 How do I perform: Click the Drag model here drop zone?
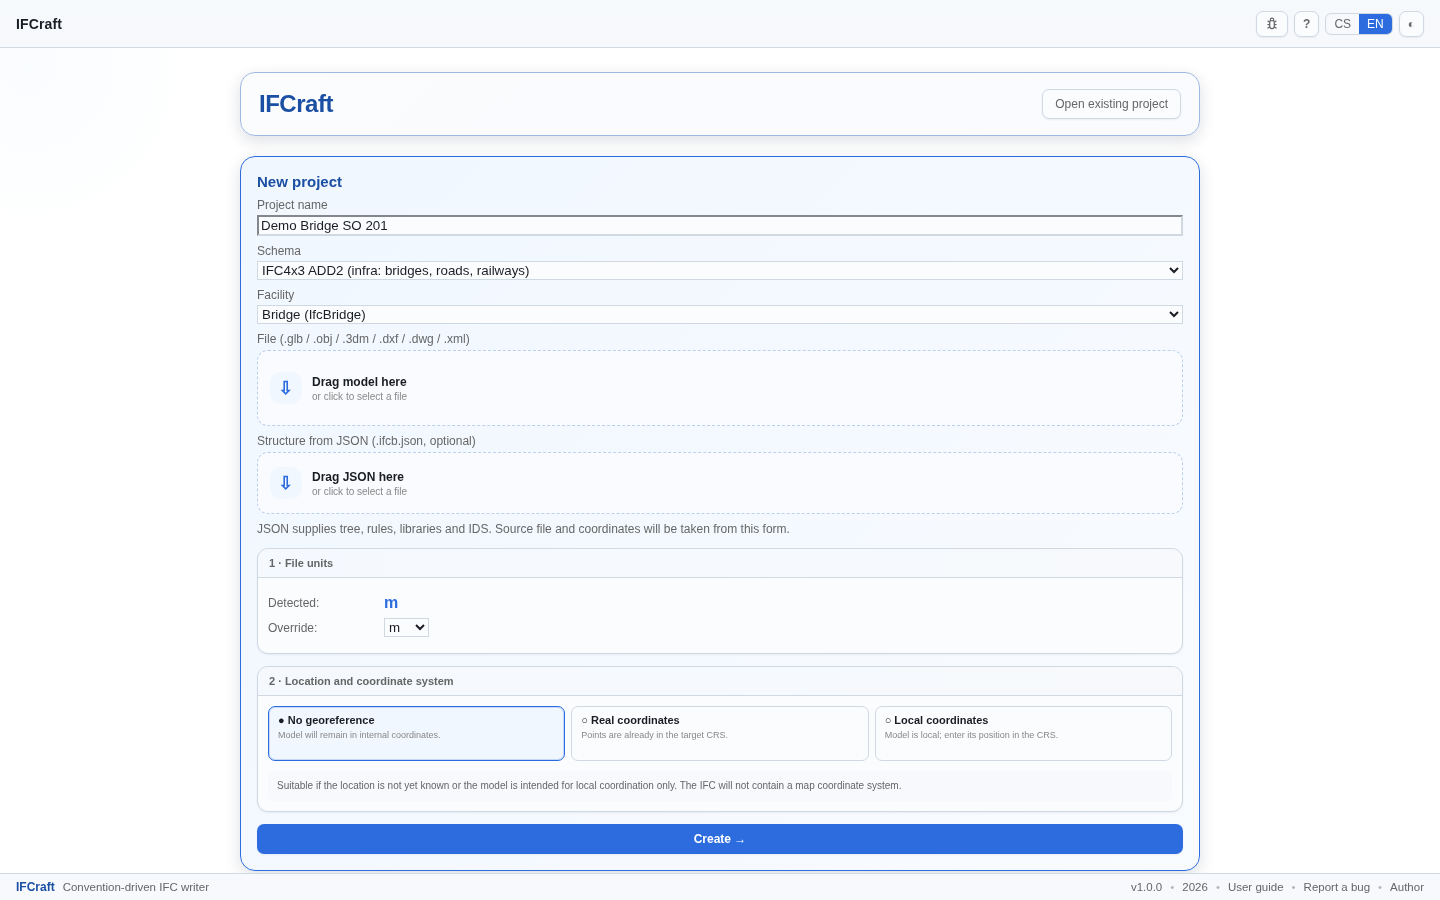click(720, 388)
